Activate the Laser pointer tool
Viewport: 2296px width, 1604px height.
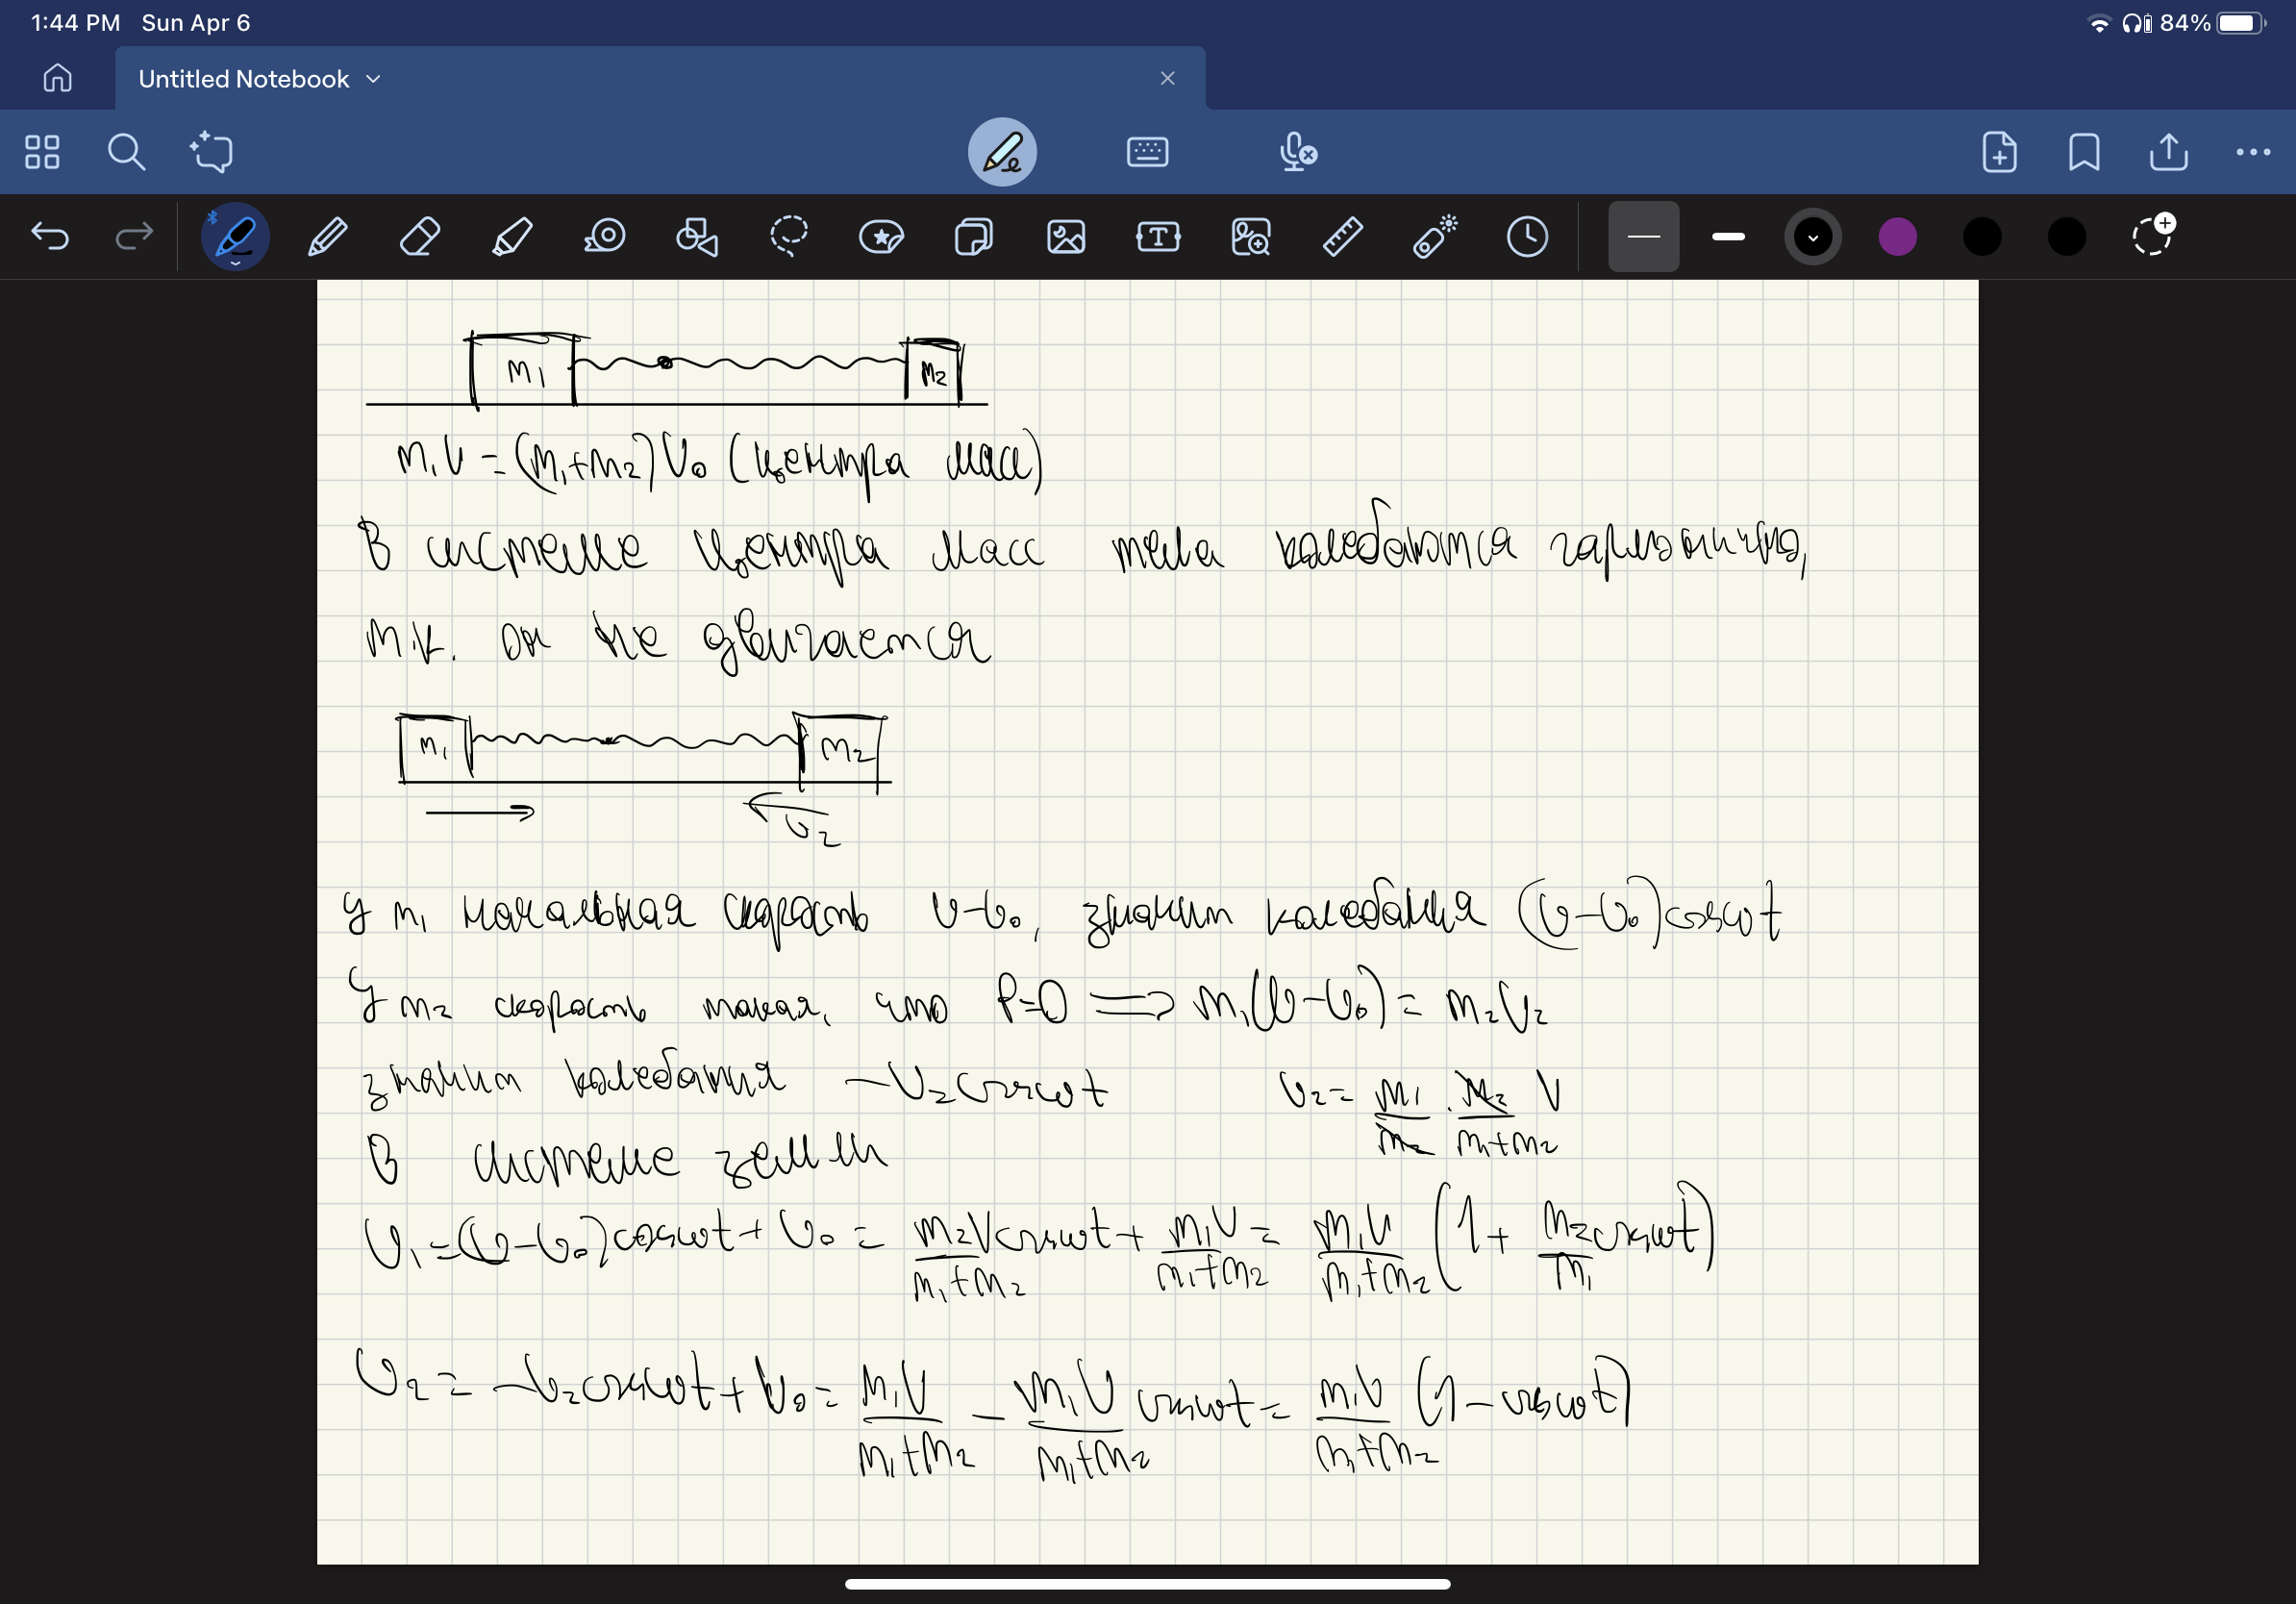[1435, 237]
